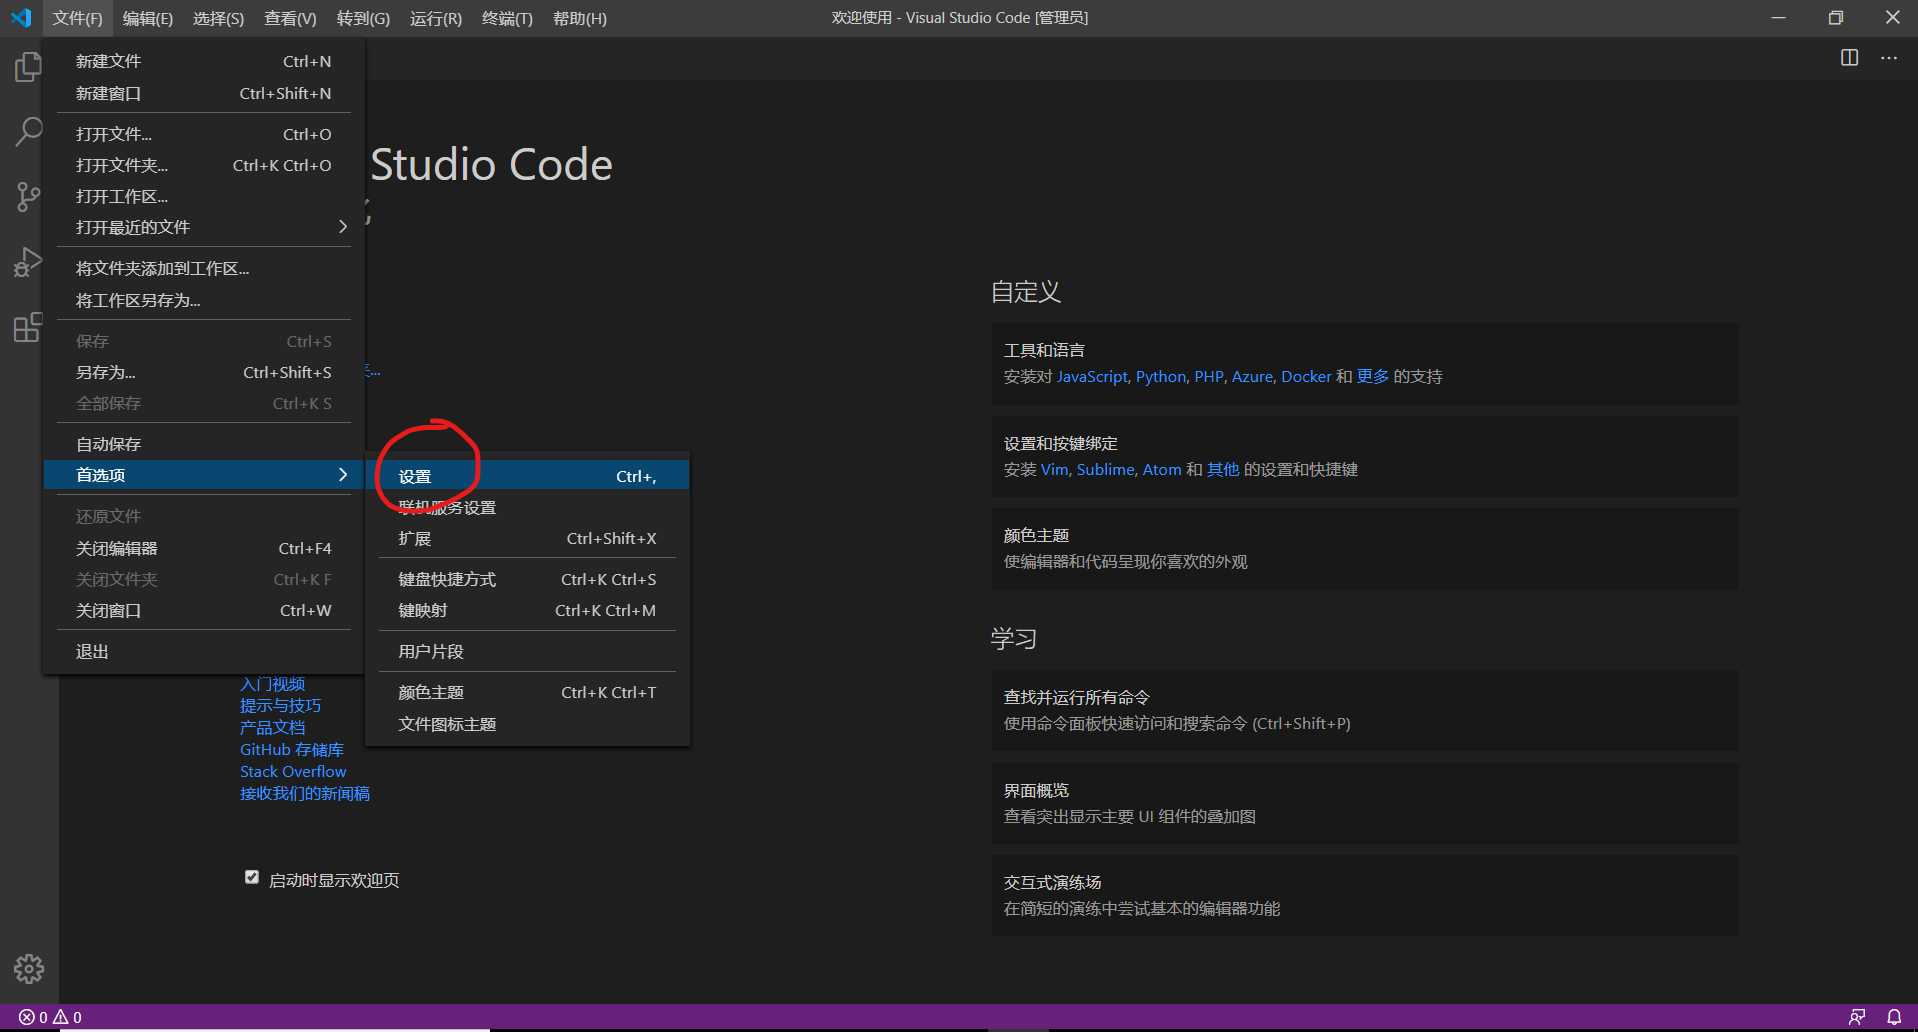Open the Explorer icon in activity bar
1918x1032 pixels.
click(x=28, y=67)
